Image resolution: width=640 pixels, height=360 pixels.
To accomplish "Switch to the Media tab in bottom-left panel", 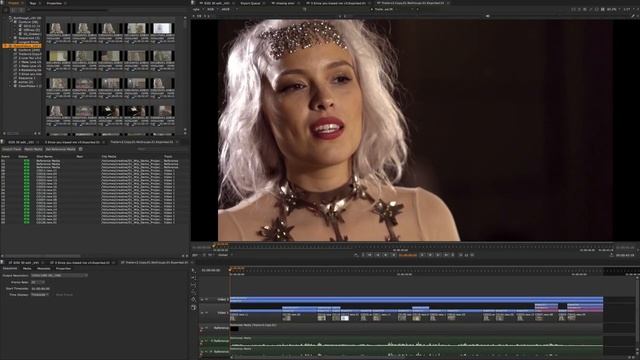I will point(27,269).
